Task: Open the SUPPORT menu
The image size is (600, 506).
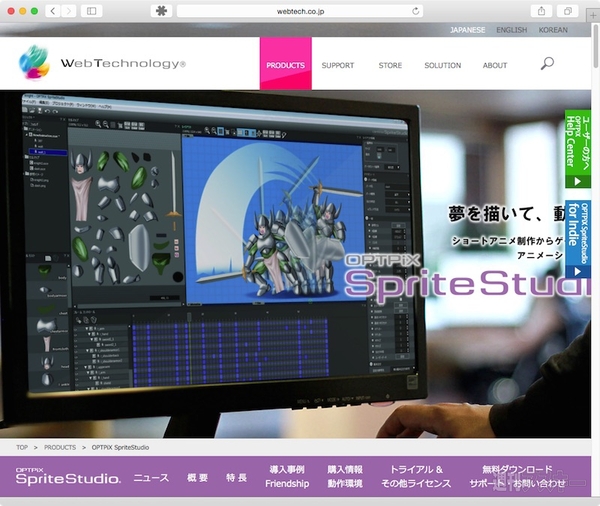Action: (x=338, y=65)
